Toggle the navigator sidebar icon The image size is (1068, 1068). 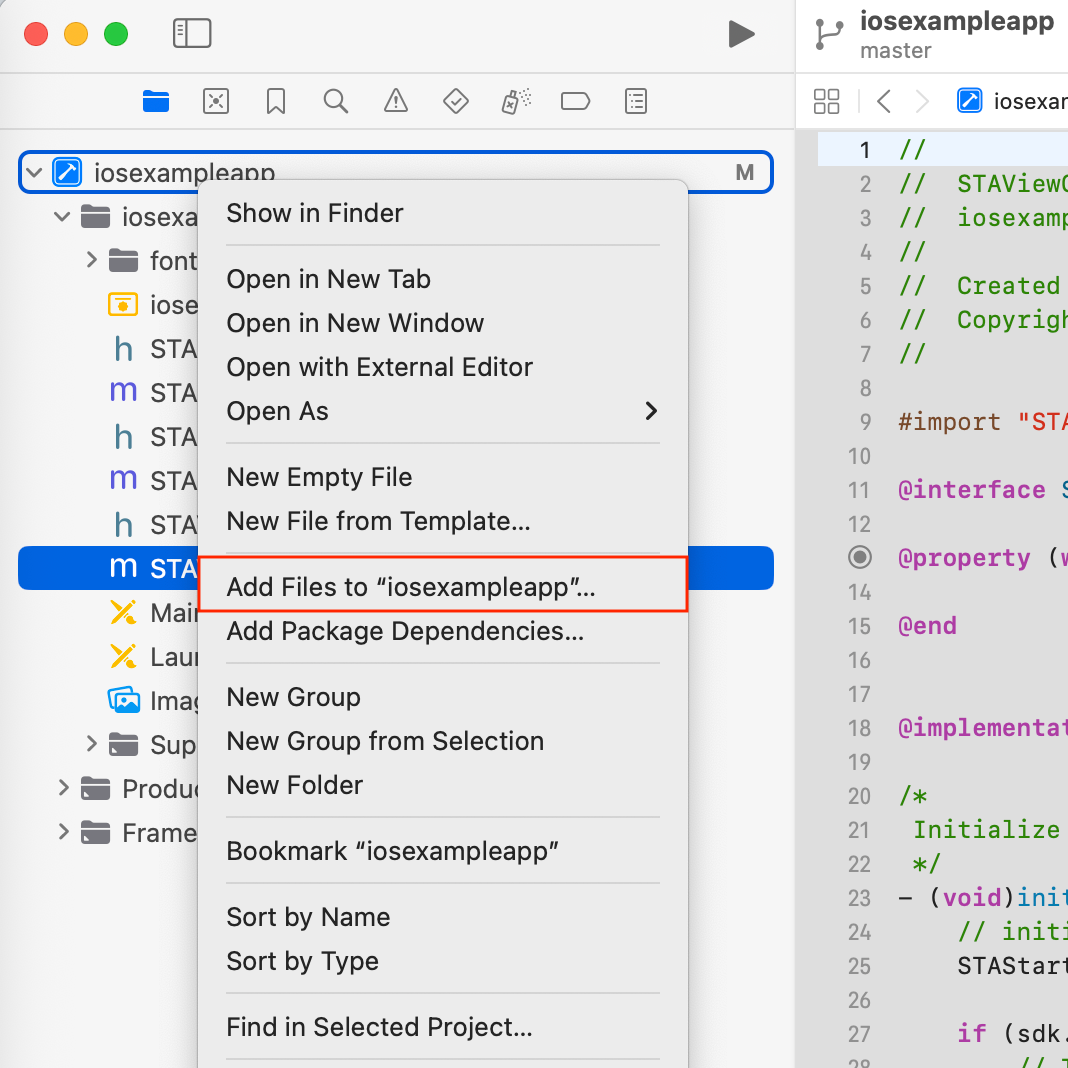(192, 33)
